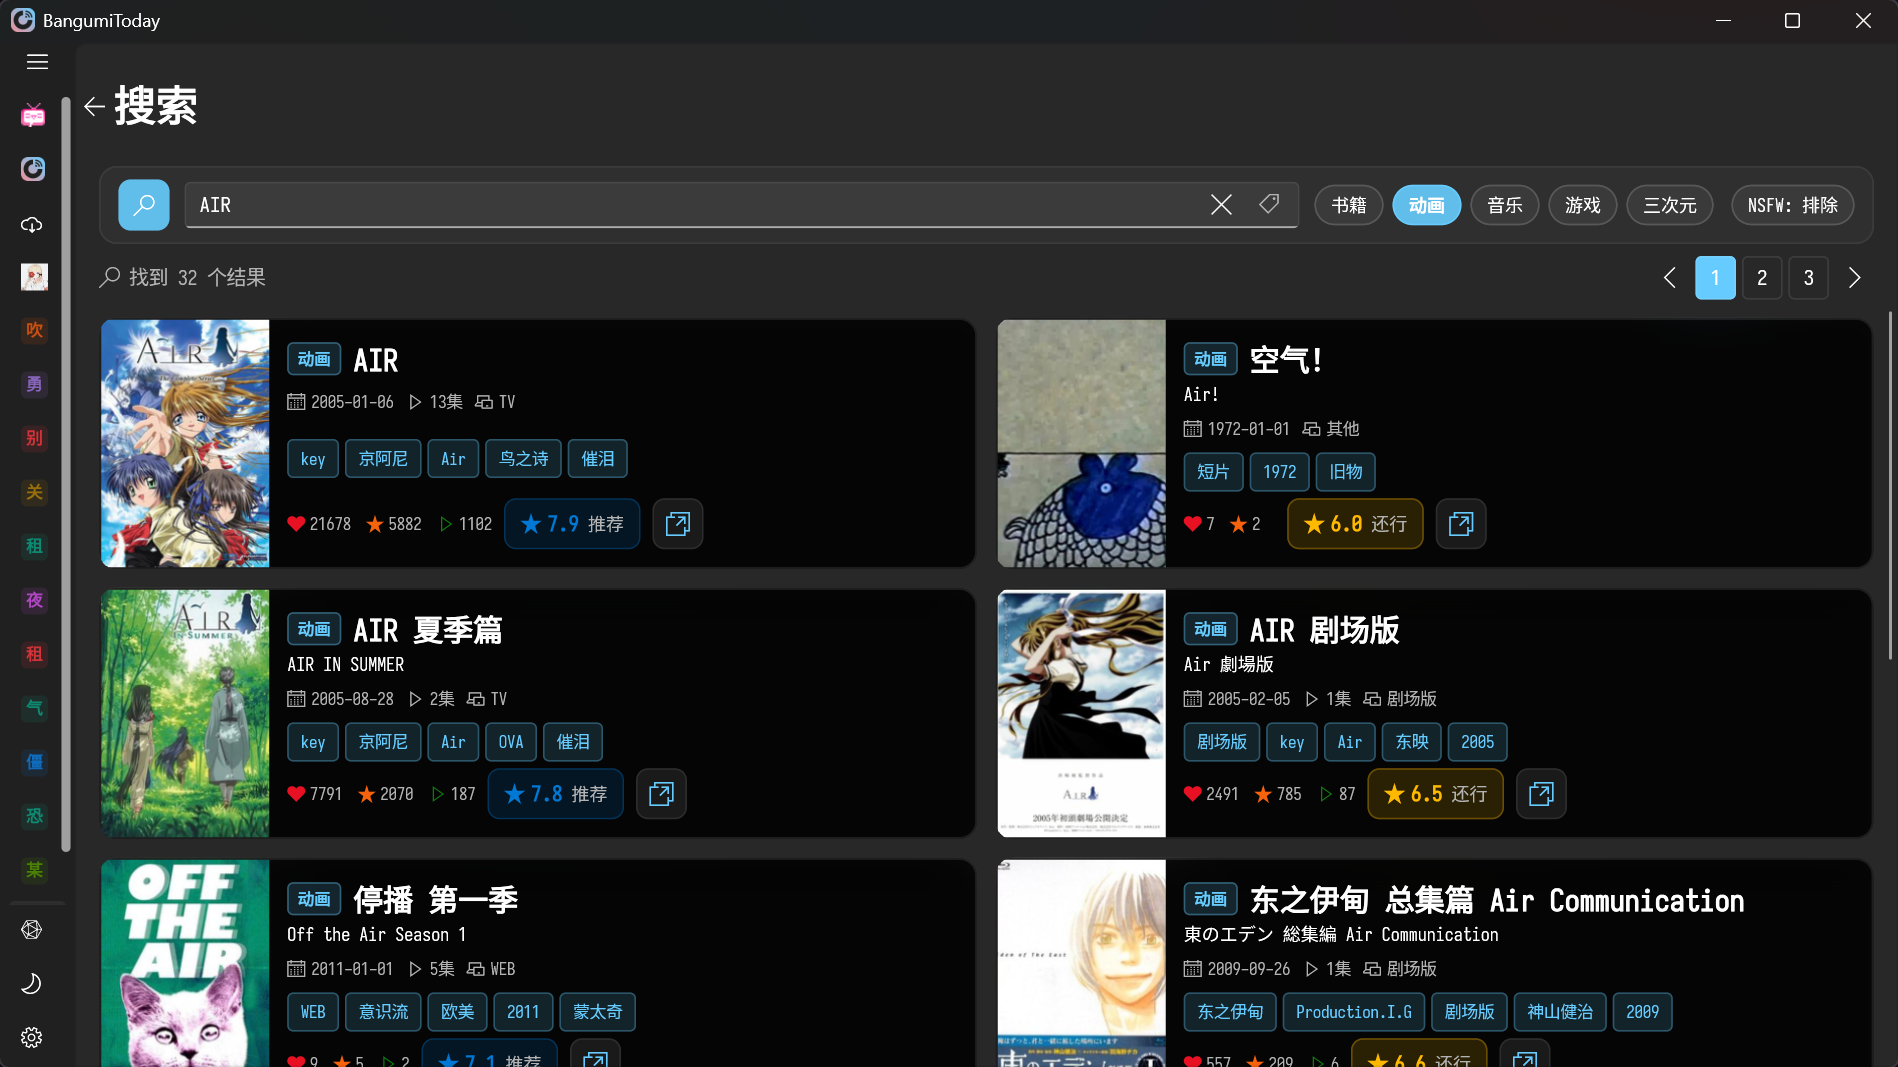Go to the previous results page
The width and height of the screenshot is (1898, 1067).
click(1669, 278)
